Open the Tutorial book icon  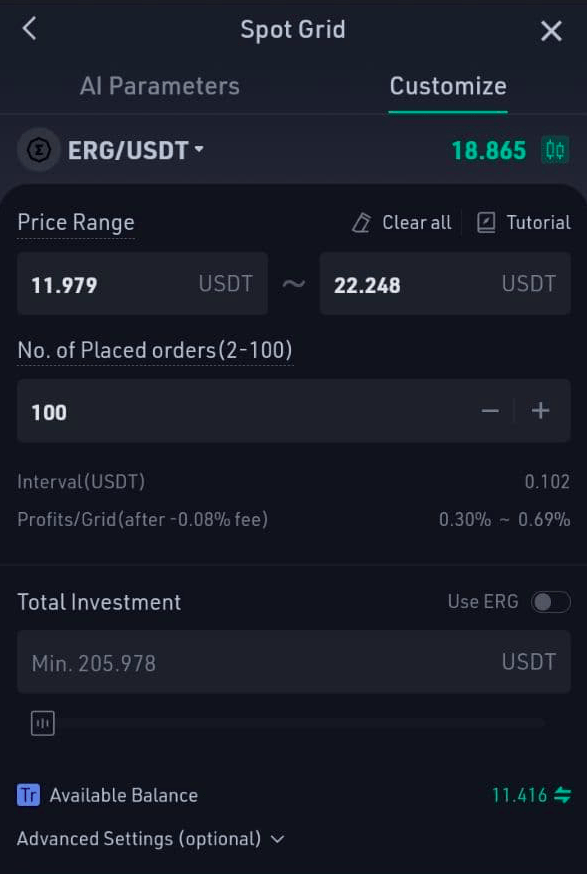pos(487,222)
